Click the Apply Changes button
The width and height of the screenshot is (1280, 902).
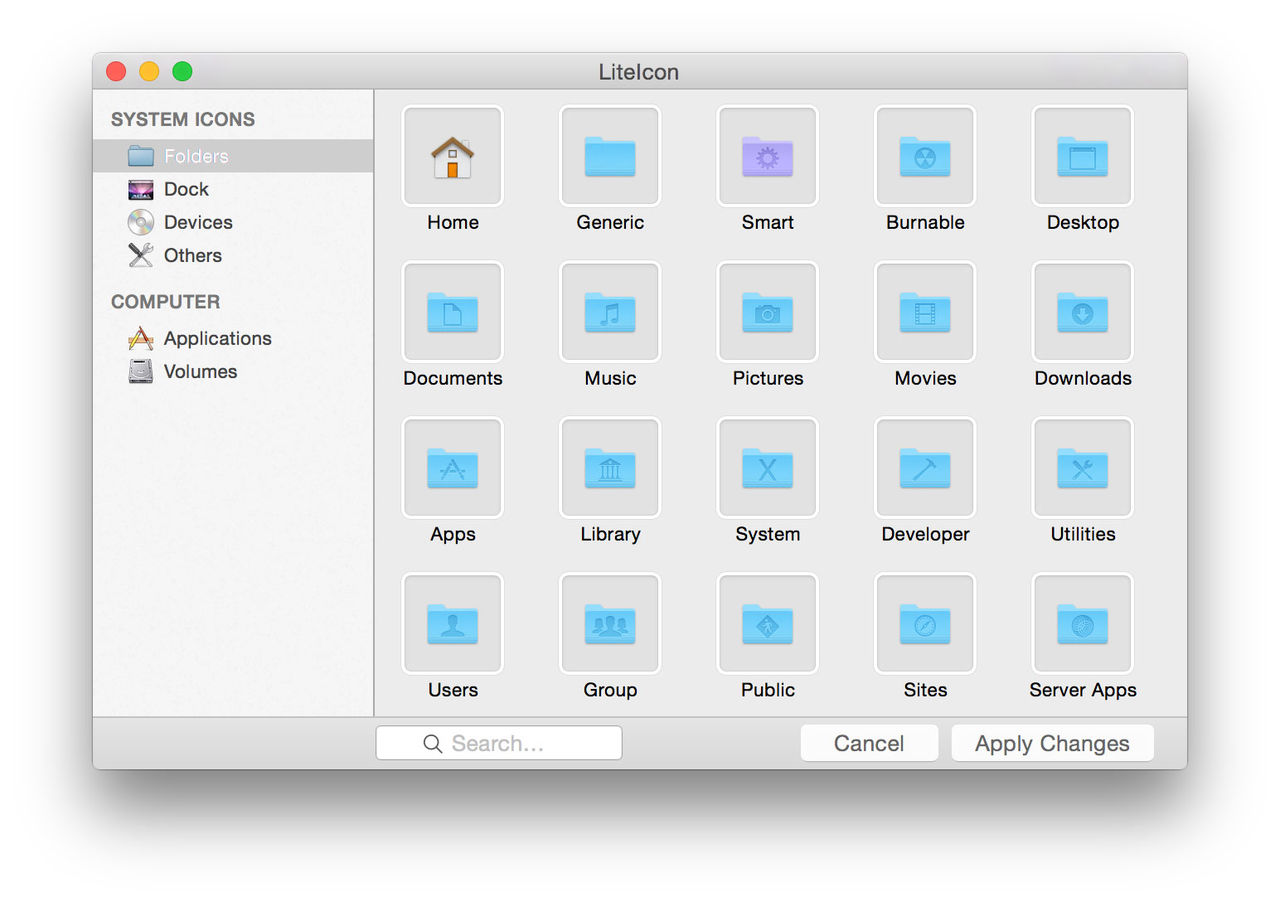point(1052,743)
